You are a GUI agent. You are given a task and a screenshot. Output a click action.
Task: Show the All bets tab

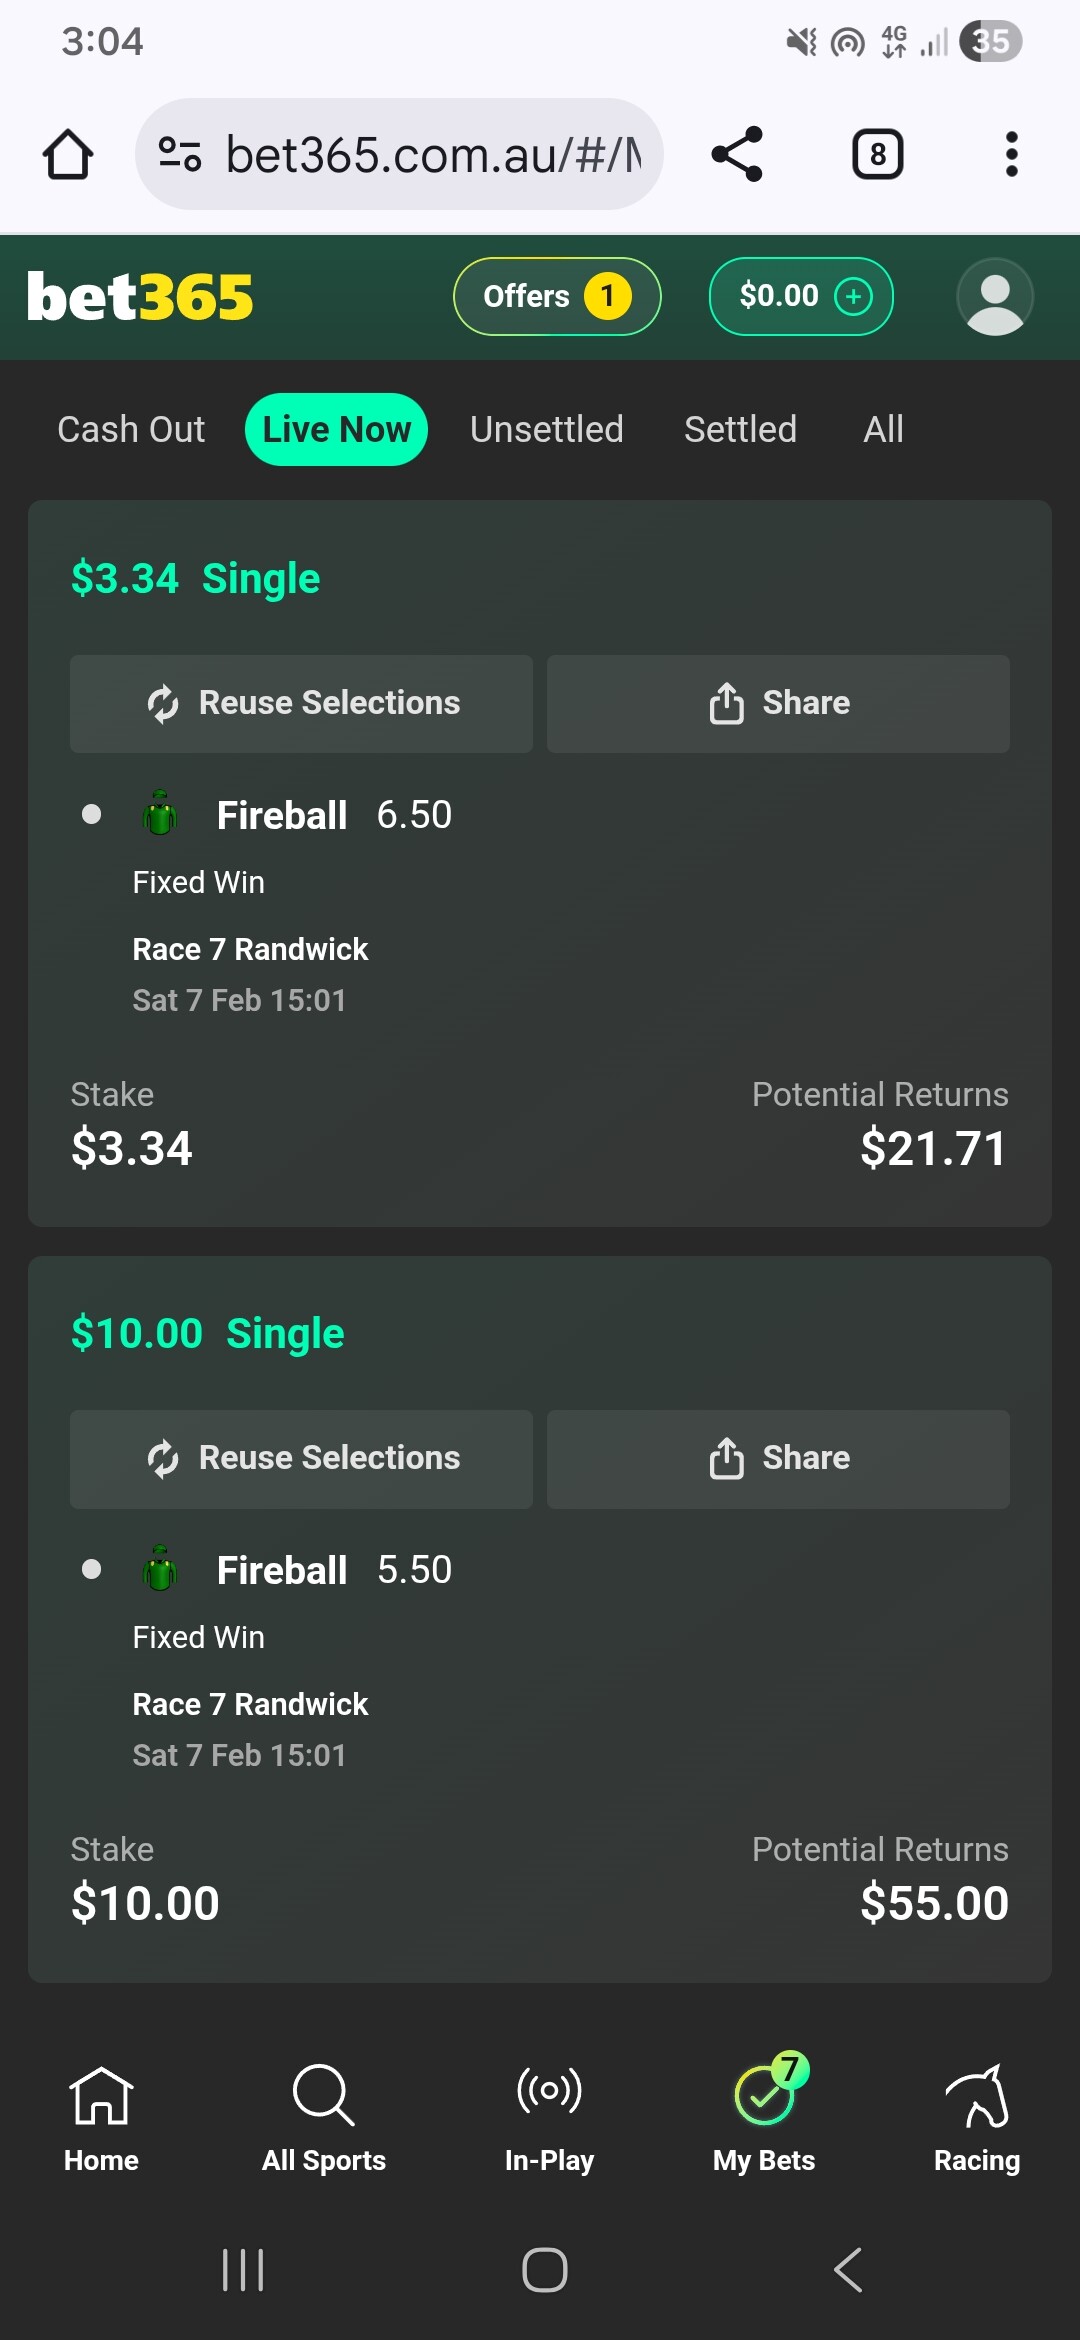coord(883,430)
